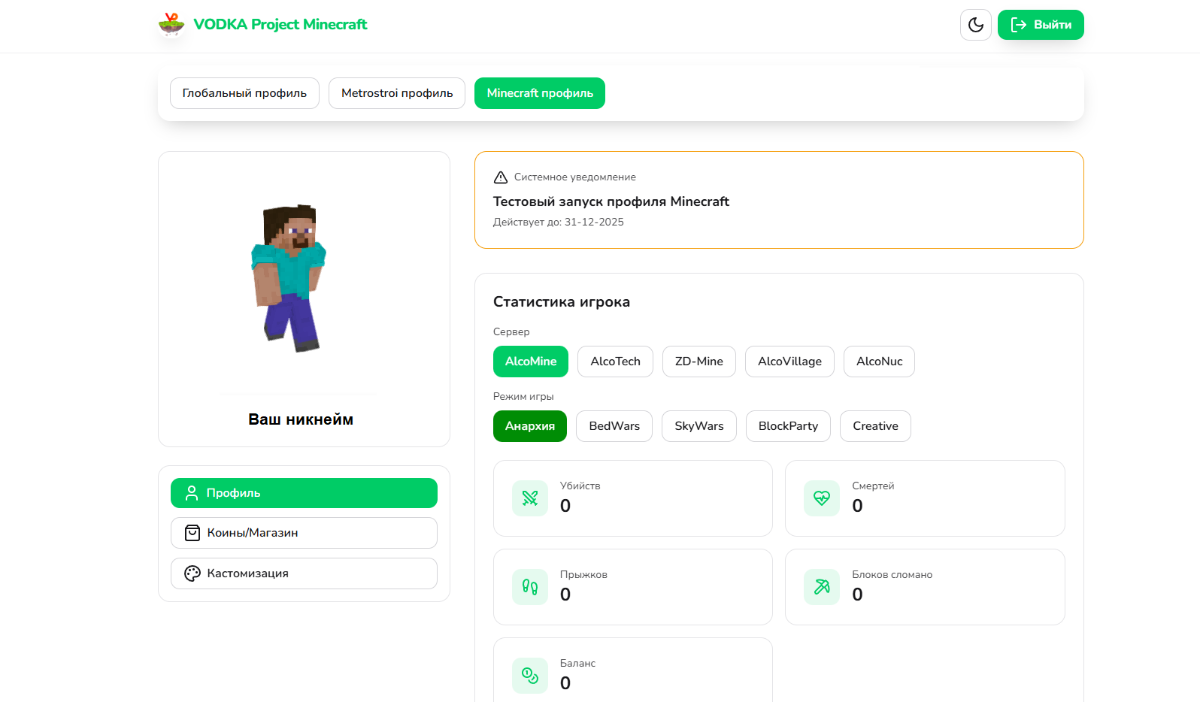Click the shopping bag icon beside Коины/Магазин

pyautogui.click(x=192, y=533)
